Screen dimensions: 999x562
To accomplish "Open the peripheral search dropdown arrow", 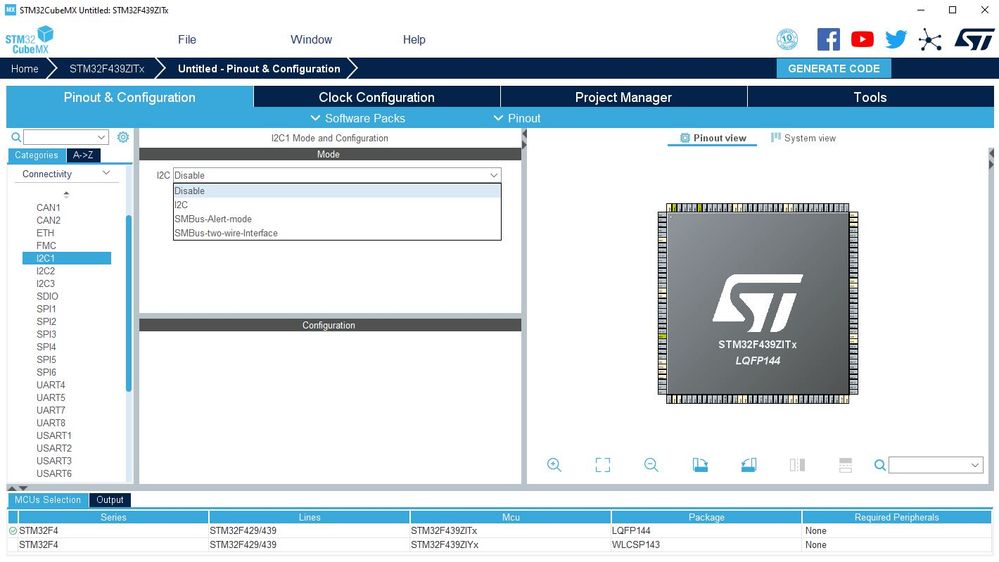I will pyautogui.click(x=101, y=137).
